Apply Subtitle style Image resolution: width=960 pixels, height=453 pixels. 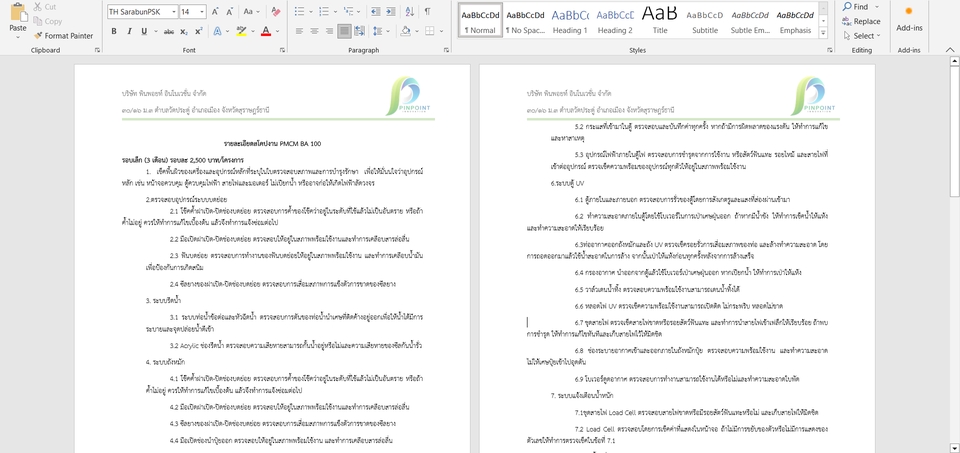(705, 20)
